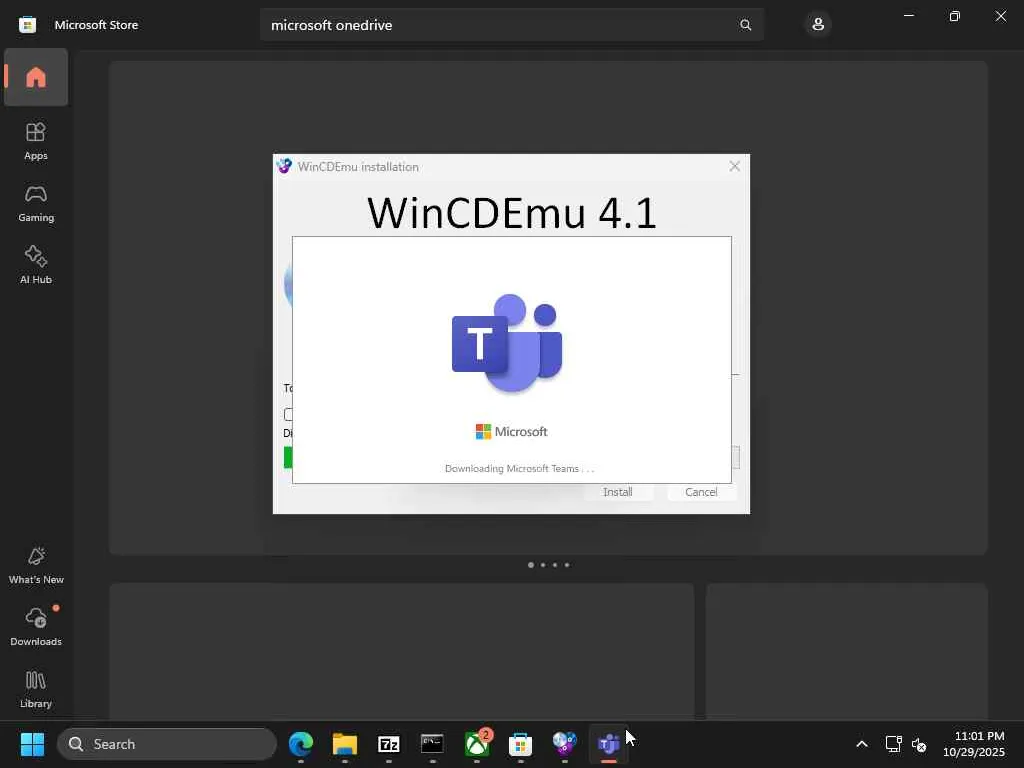
Task: Open the AI Hub section
Action: point(36,265)
